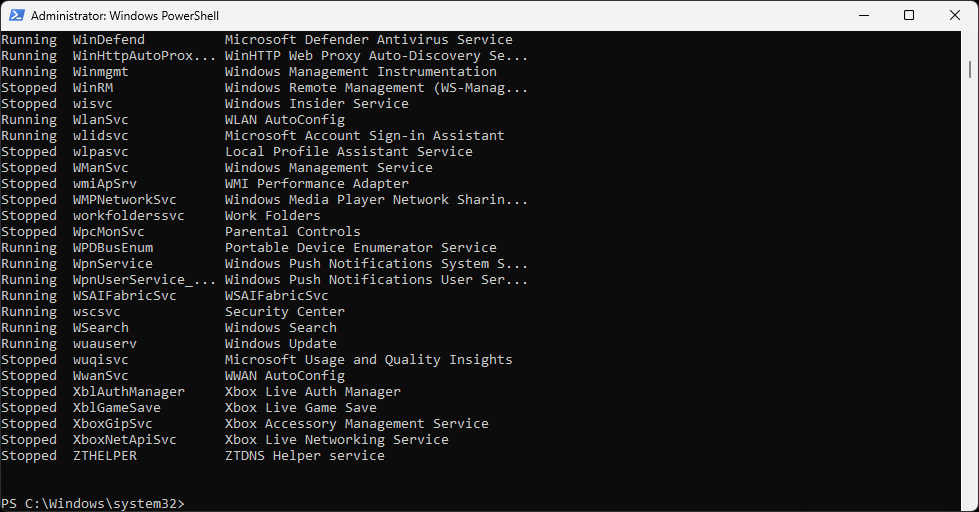Click the 'Security Center' display name
The image size is (979, 512).
pyautogui.click(x=284, y=312)
